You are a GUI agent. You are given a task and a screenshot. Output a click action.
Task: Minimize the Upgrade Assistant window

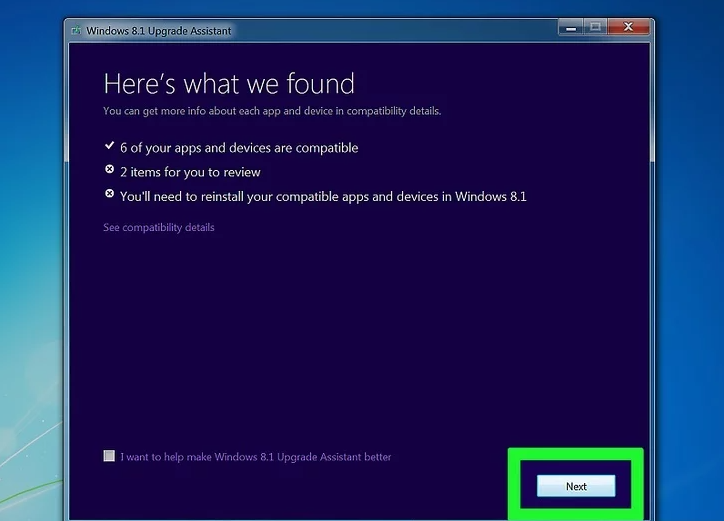tap(571, 28)
